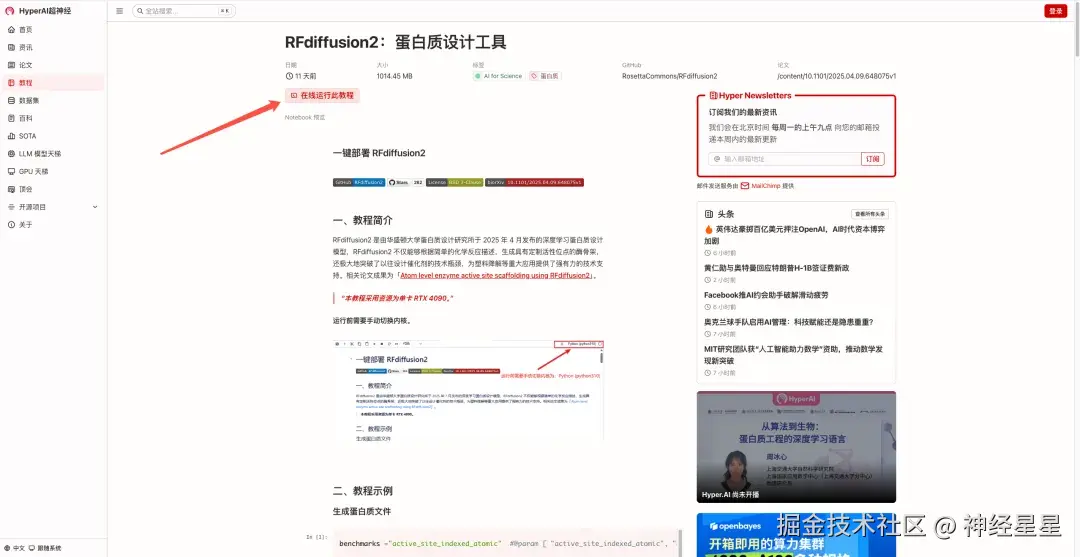This screenshot has width=1080, height=557.
Task: Click the red 登录 login button
Action: point(1055,11)
